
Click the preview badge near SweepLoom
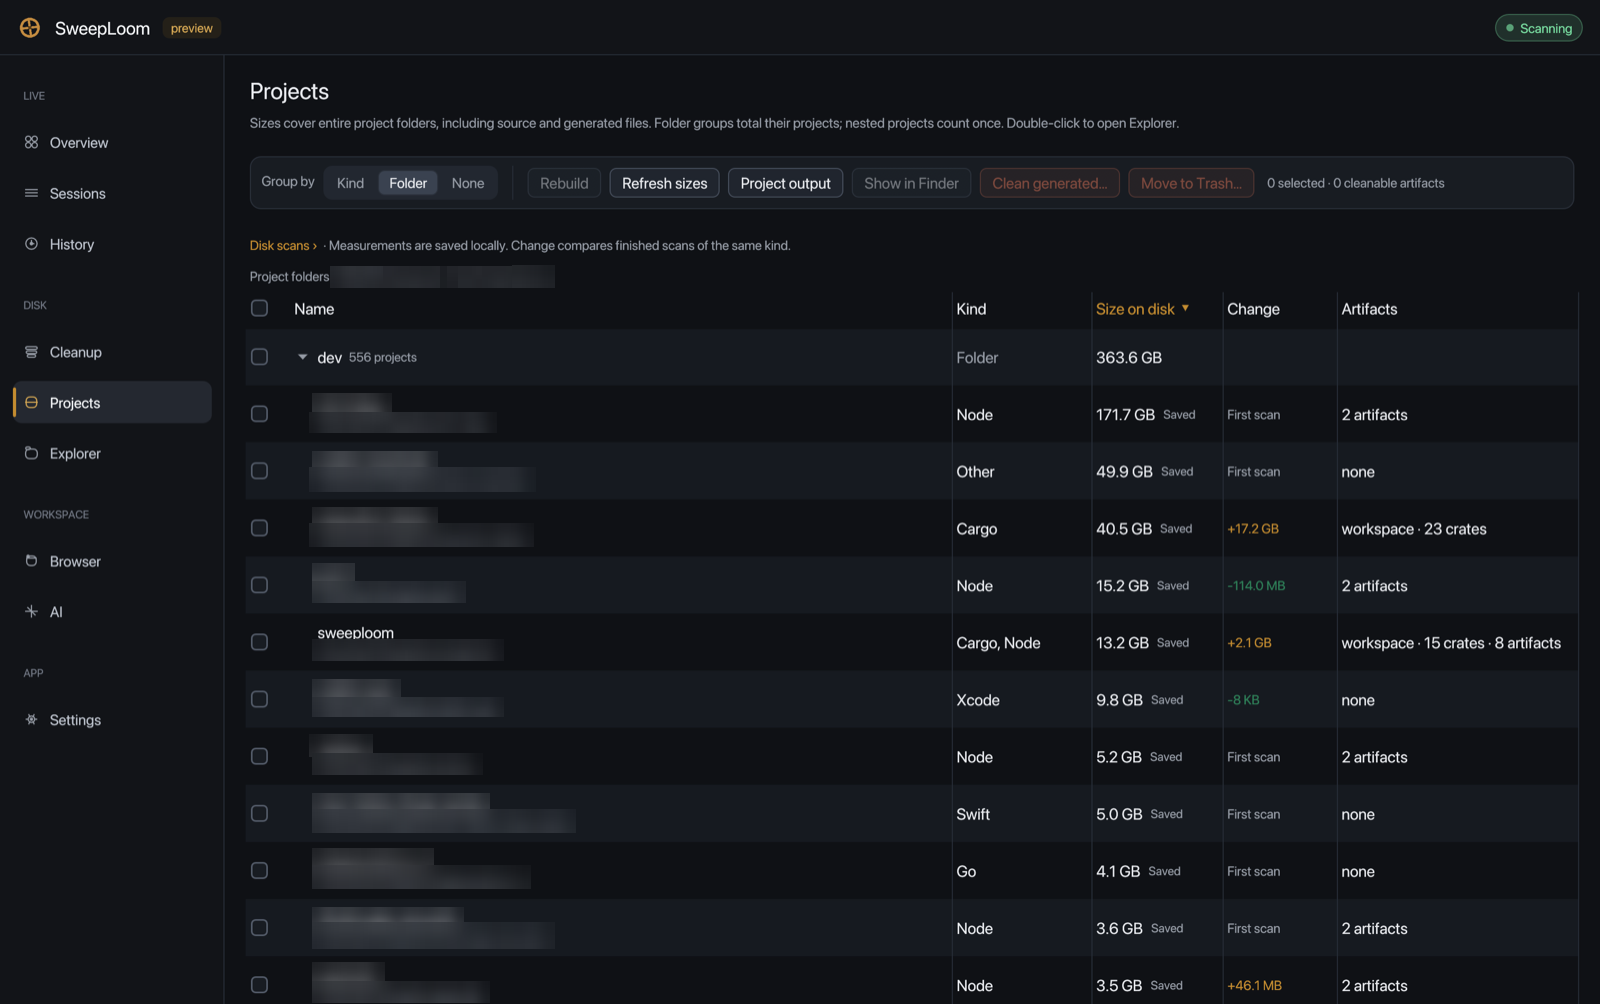192,28
